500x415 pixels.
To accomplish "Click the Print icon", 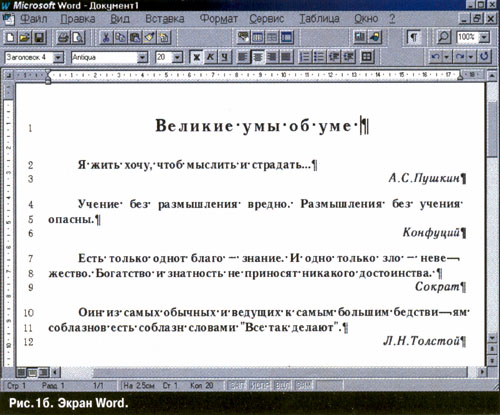I will point(63,37).
